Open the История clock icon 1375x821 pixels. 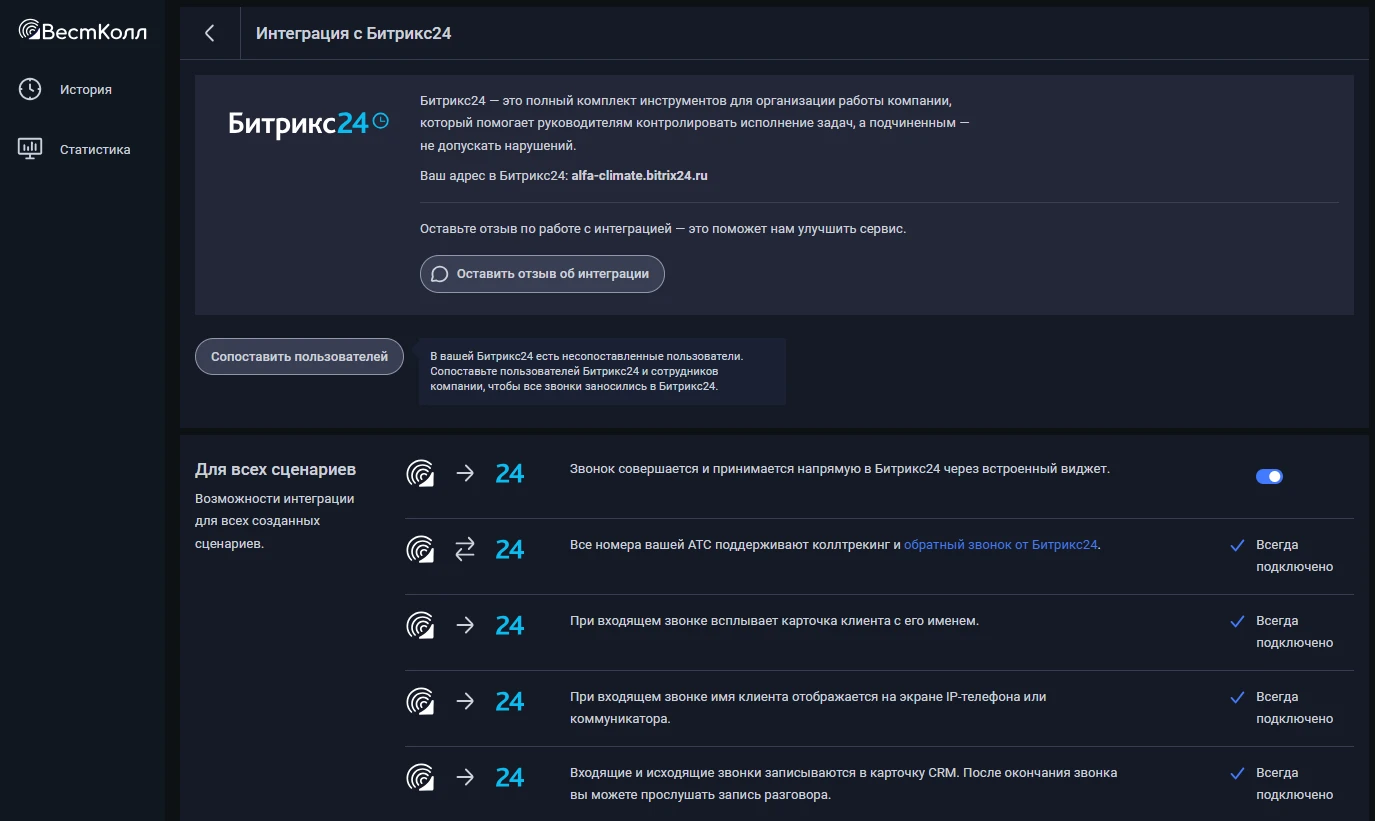click(30, 89)
